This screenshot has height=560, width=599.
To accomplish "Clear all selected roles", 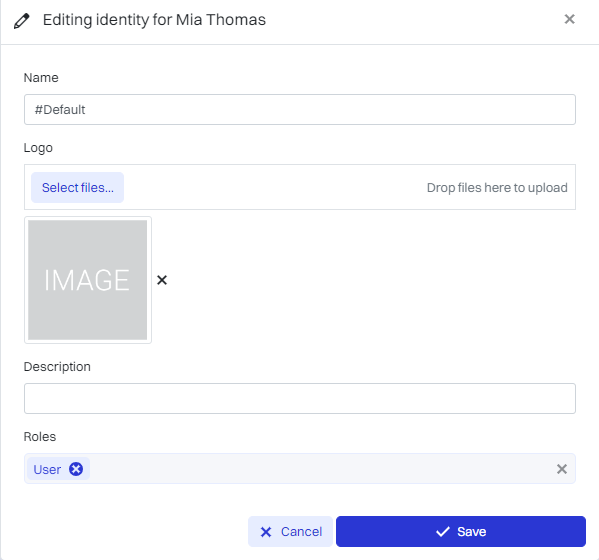I will click(562, 469).
